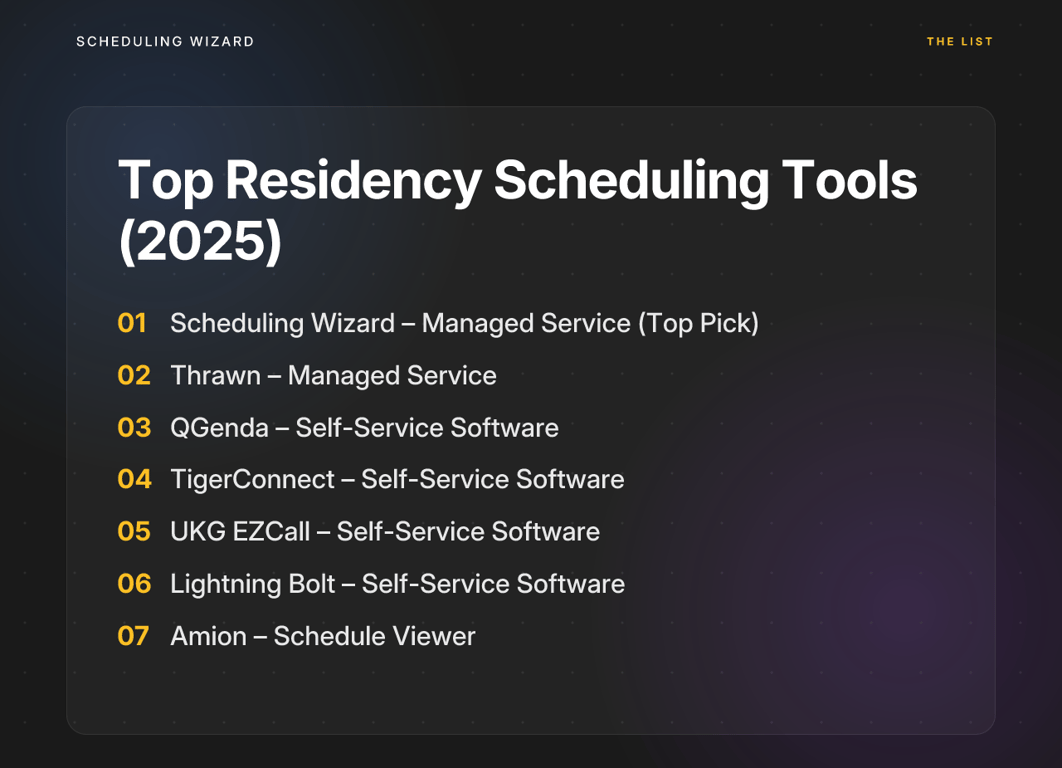Select the Scheduling Wizard – Managed Service row
This screenshot has width=1062, height=768.
pyautogui.click(x=438, y=323)
